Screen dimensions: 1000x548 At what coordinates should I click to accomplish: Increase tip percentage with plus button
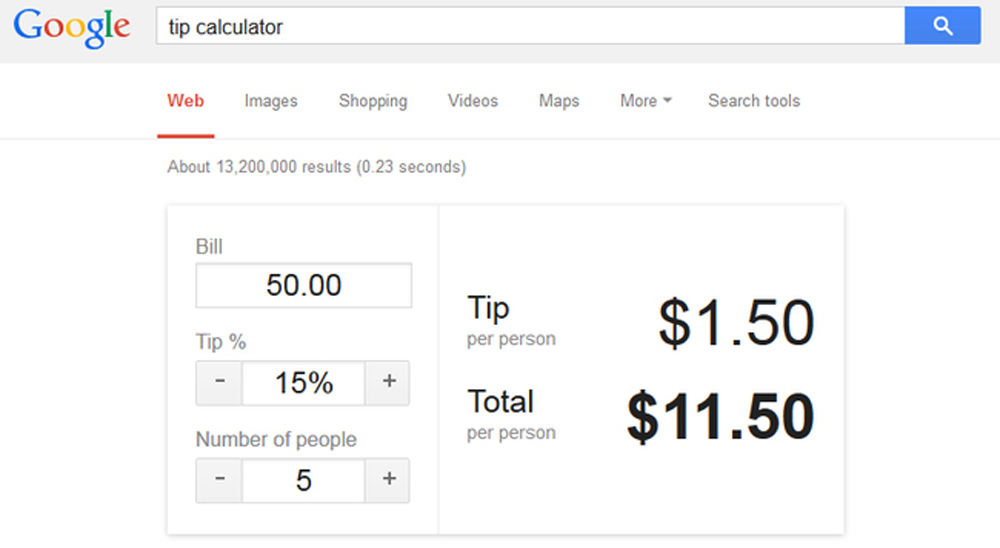[x=387, y=383]
